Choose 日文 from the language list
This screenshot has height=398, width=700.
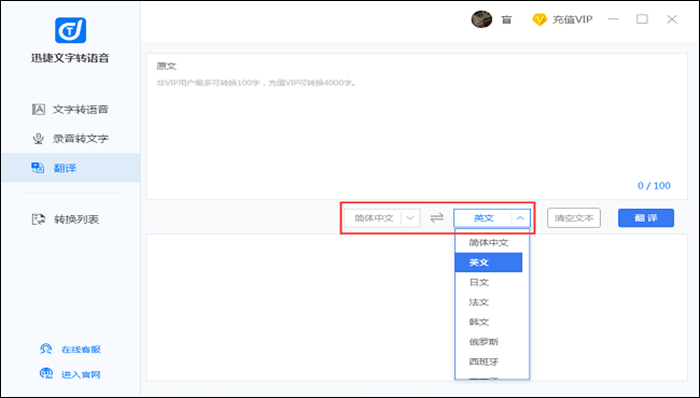click(489, 282)
